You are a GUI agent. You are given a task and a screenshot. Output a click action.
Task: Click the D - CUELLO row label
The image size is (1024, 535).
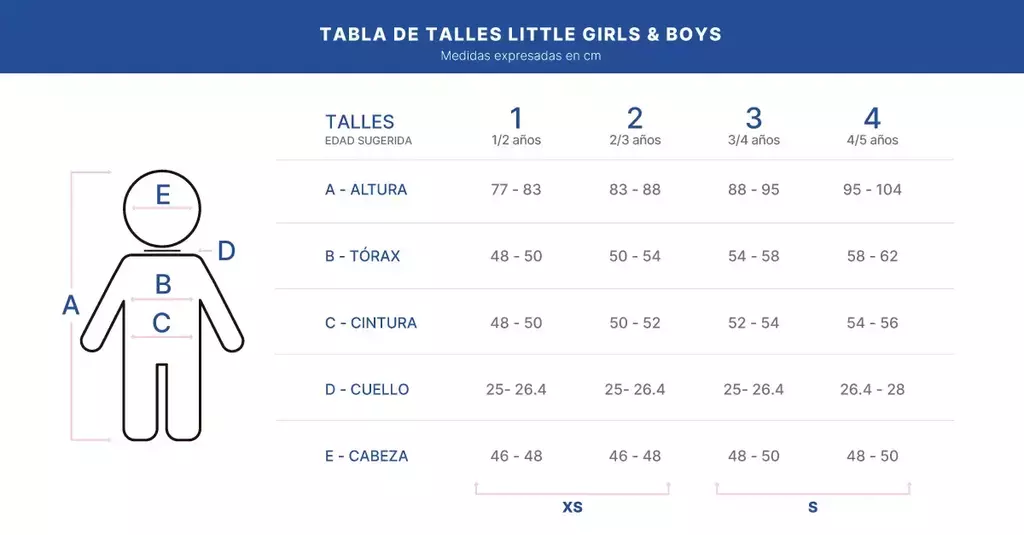coord(367,389)
